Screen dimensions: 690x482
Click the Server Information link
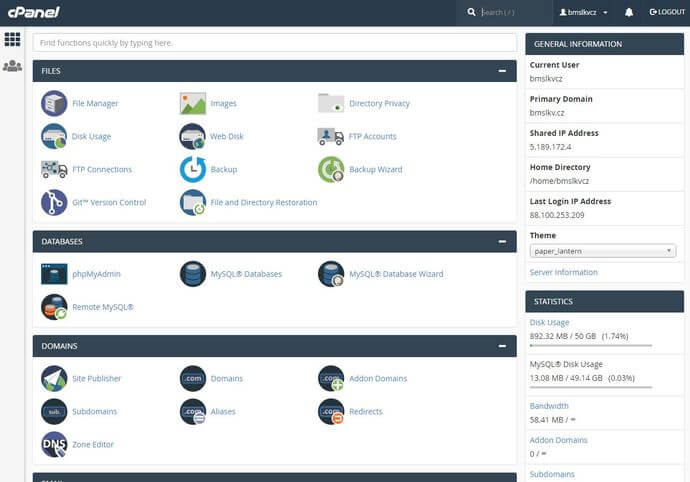564,272
